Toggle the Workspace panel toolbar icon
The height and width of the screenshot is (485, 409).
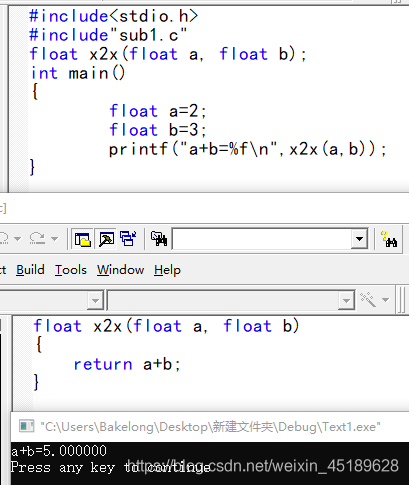click(83, 239)
